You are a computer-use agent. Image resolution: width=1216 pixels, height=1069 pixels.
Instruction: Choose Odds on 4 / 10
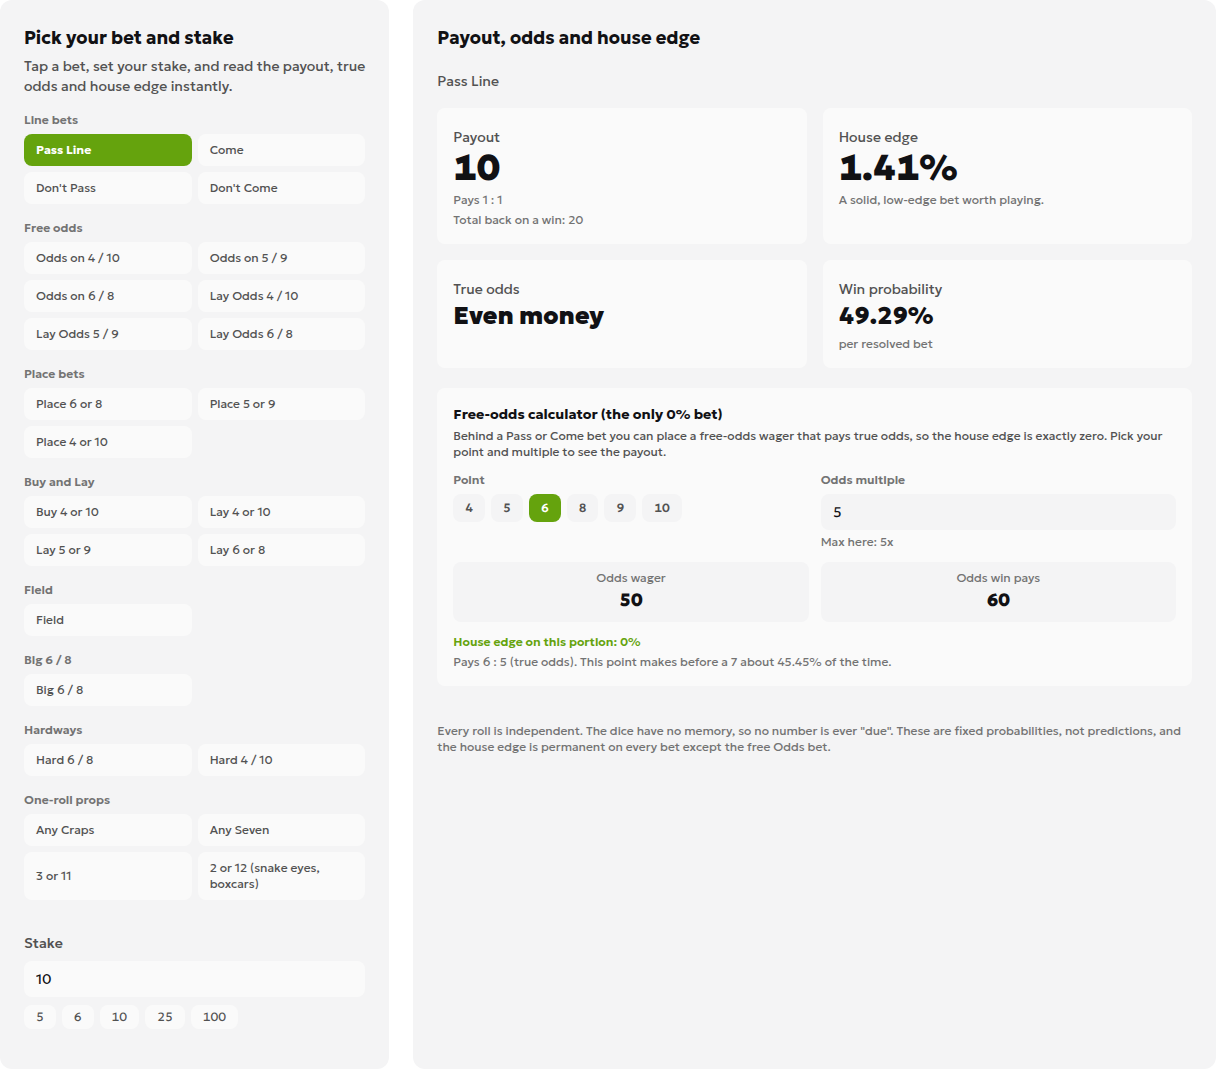pyautogui.click(x=108, y=258)
